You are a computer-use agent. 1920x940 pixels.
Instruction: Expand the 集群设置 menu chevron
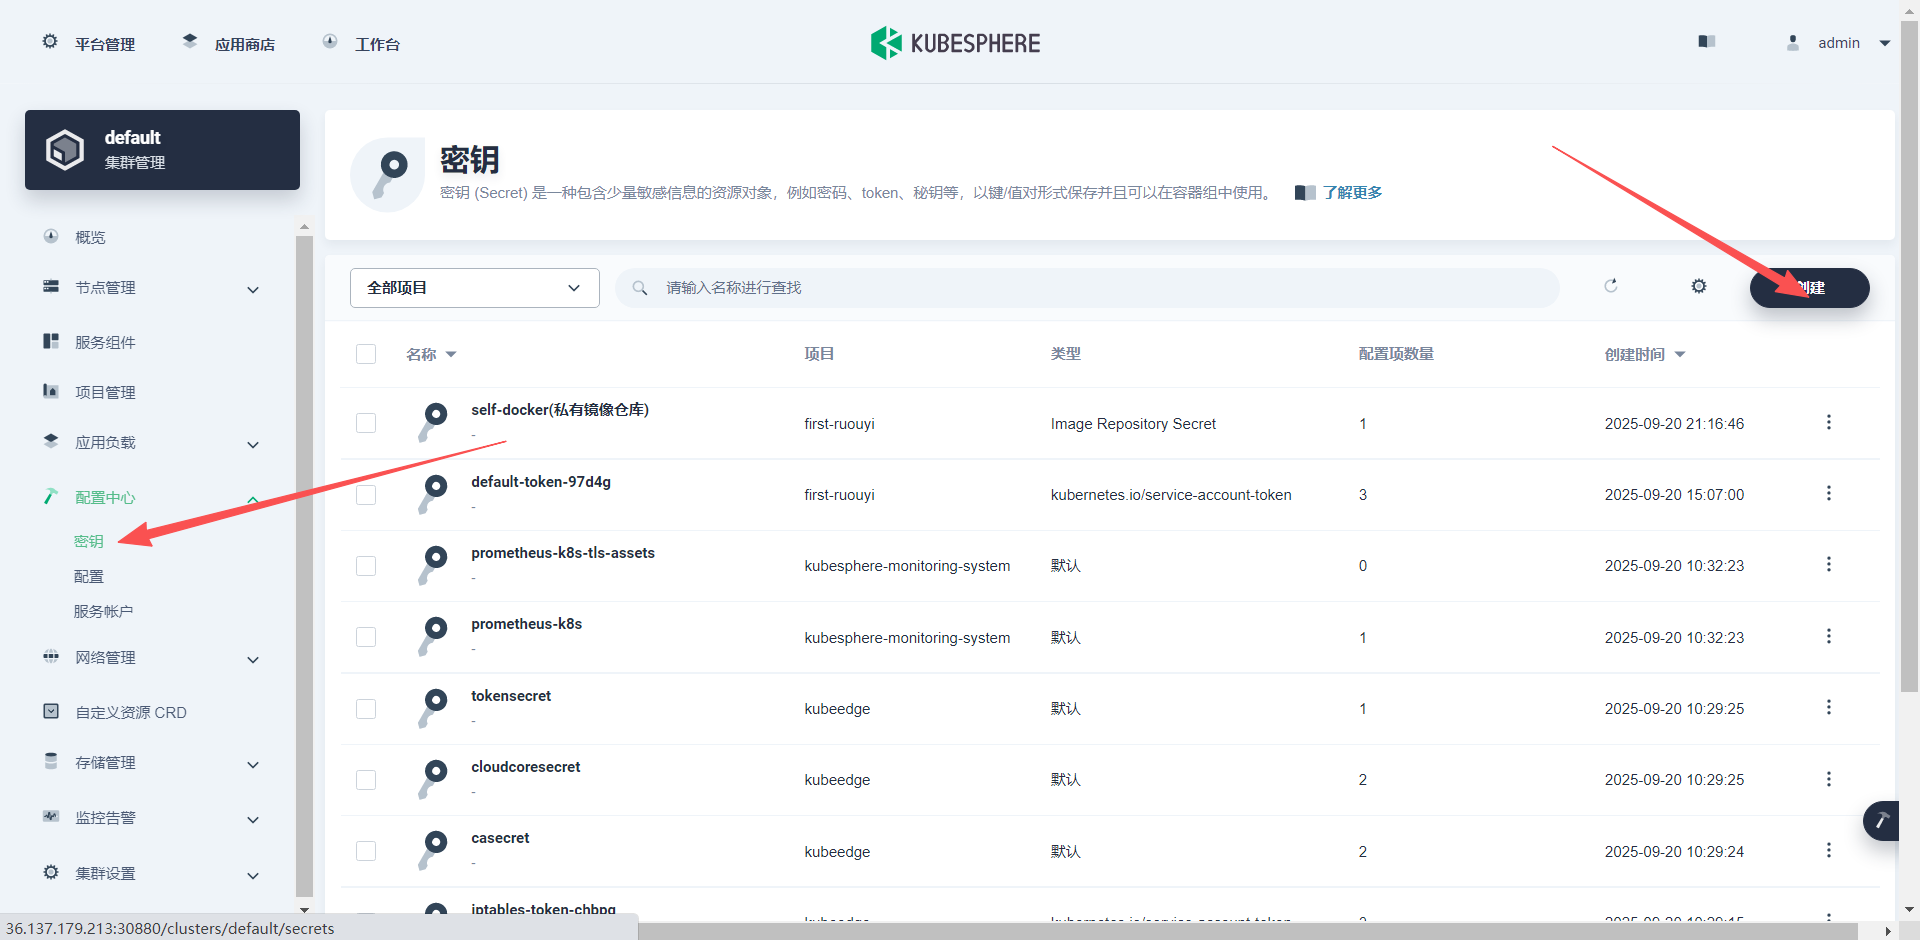(253, 876)
